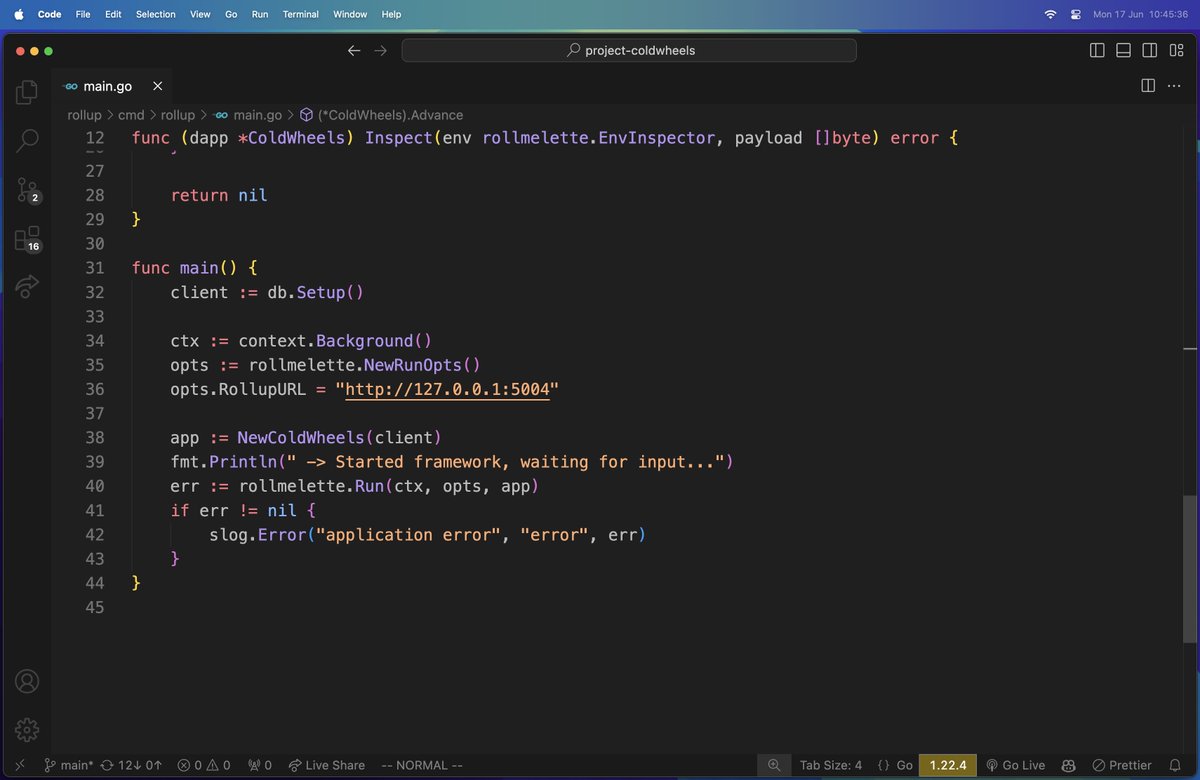
Task: Open notifications bell icon
Action: coord(1176,765)
